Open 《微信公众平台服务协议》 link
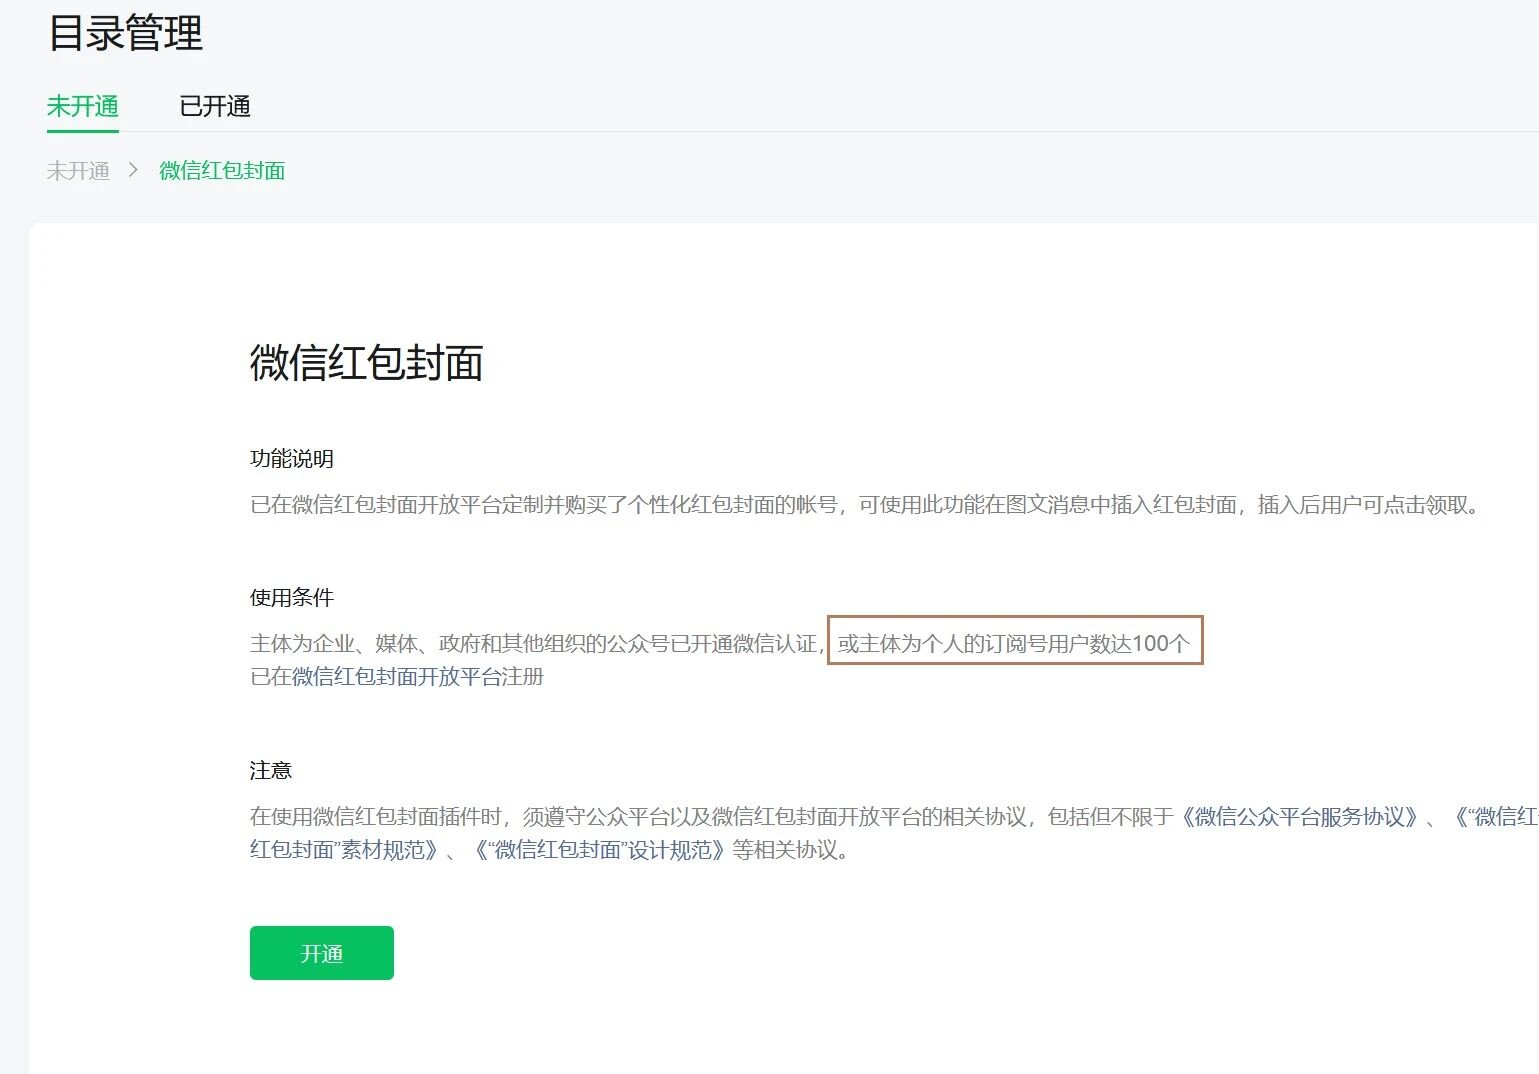 (1300, 817)
